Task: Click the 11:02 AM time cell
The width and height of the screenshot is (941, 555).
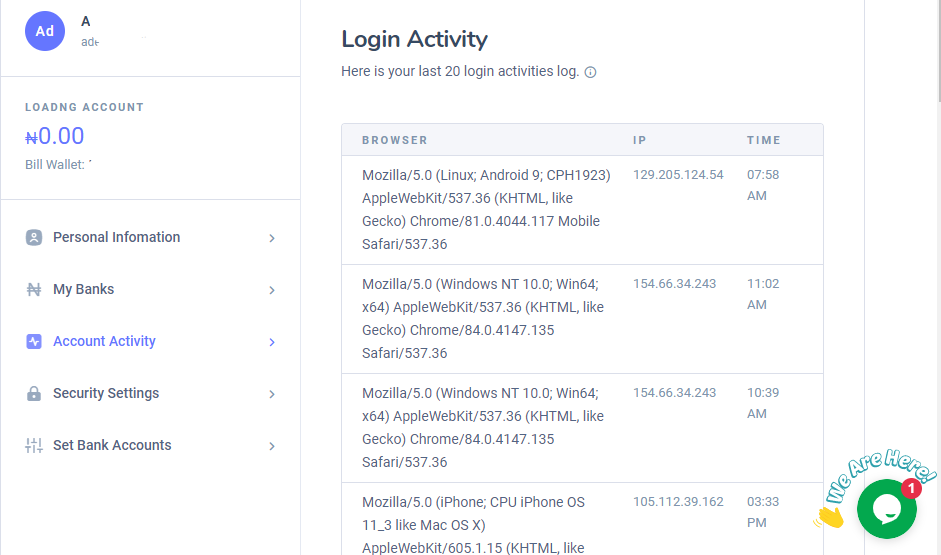Action: 763,294
